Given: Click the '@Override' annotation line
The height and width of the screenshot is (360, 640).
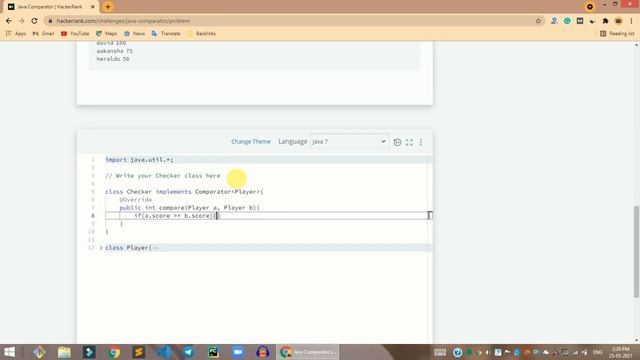Looking at the screenshot, I should pos(136,200).
